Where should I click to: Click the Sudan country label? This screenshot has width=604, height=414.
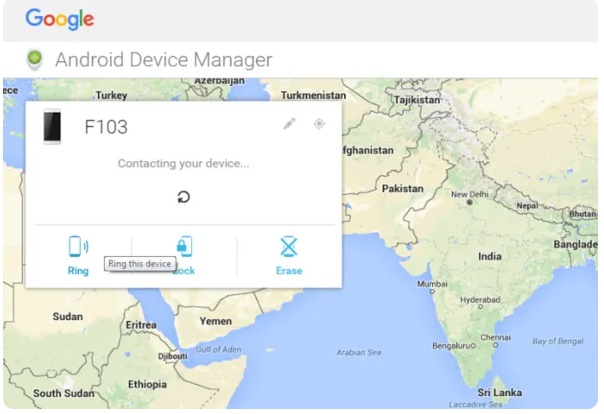click(x=68, y=317)
